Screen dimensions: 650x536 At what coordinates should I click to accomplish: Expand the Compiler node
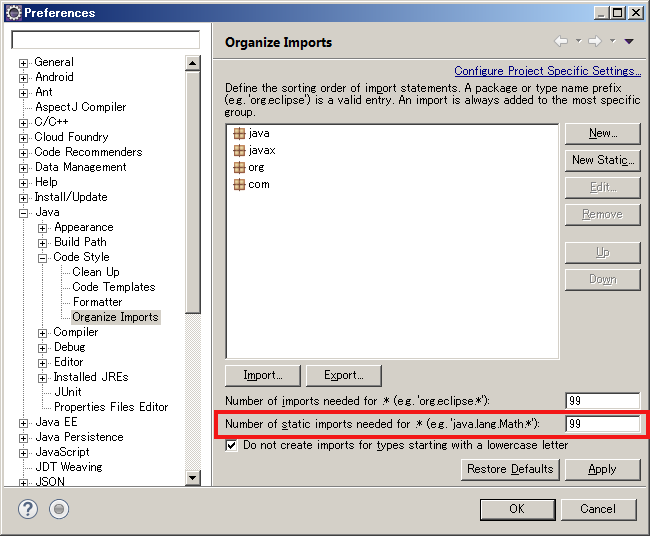(x=42, y=333)
